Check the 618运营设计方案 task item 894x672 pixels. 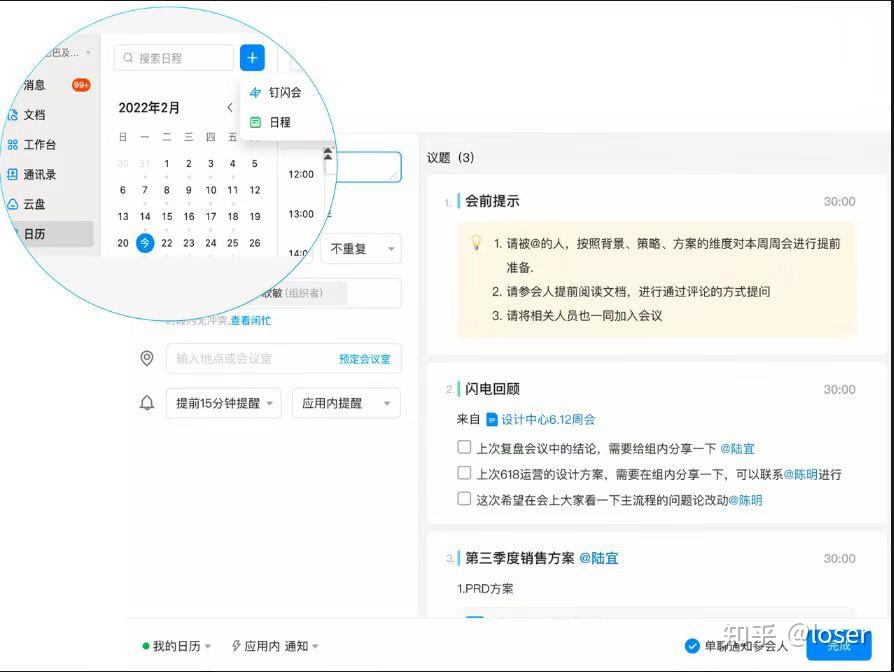coord(463,473)
